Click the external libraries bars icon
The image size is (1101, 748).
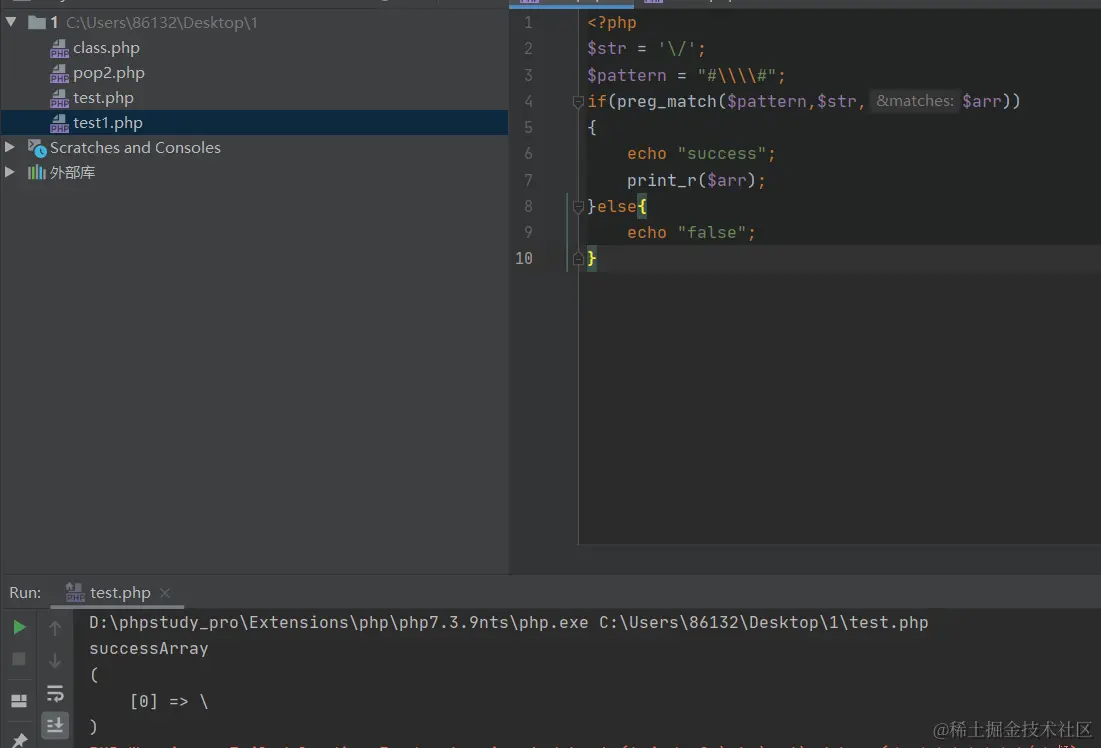coord(37,172)
